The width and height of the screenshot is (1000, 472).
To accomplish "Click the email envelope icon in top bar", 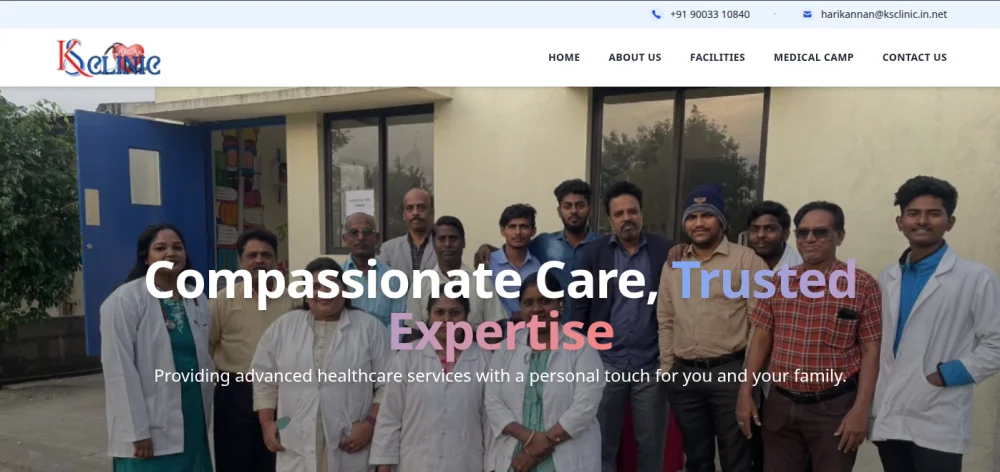I will pyautogui.click(x=807, y=14).
